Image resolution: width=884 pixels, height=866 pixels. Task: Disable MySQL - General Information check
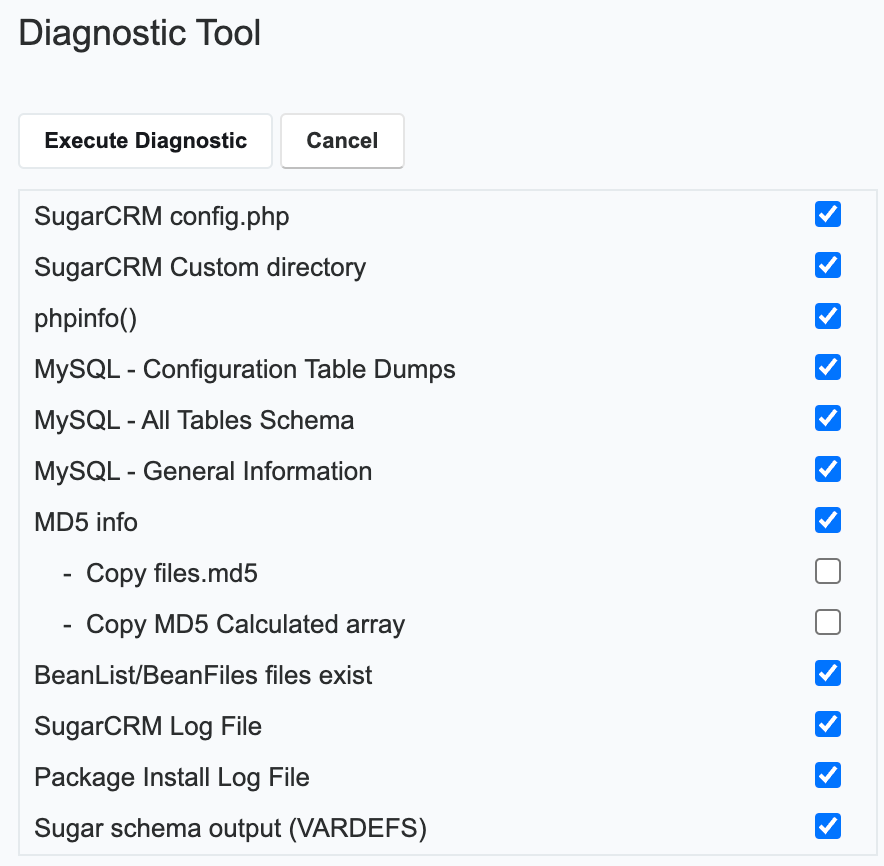pos(827,469)
